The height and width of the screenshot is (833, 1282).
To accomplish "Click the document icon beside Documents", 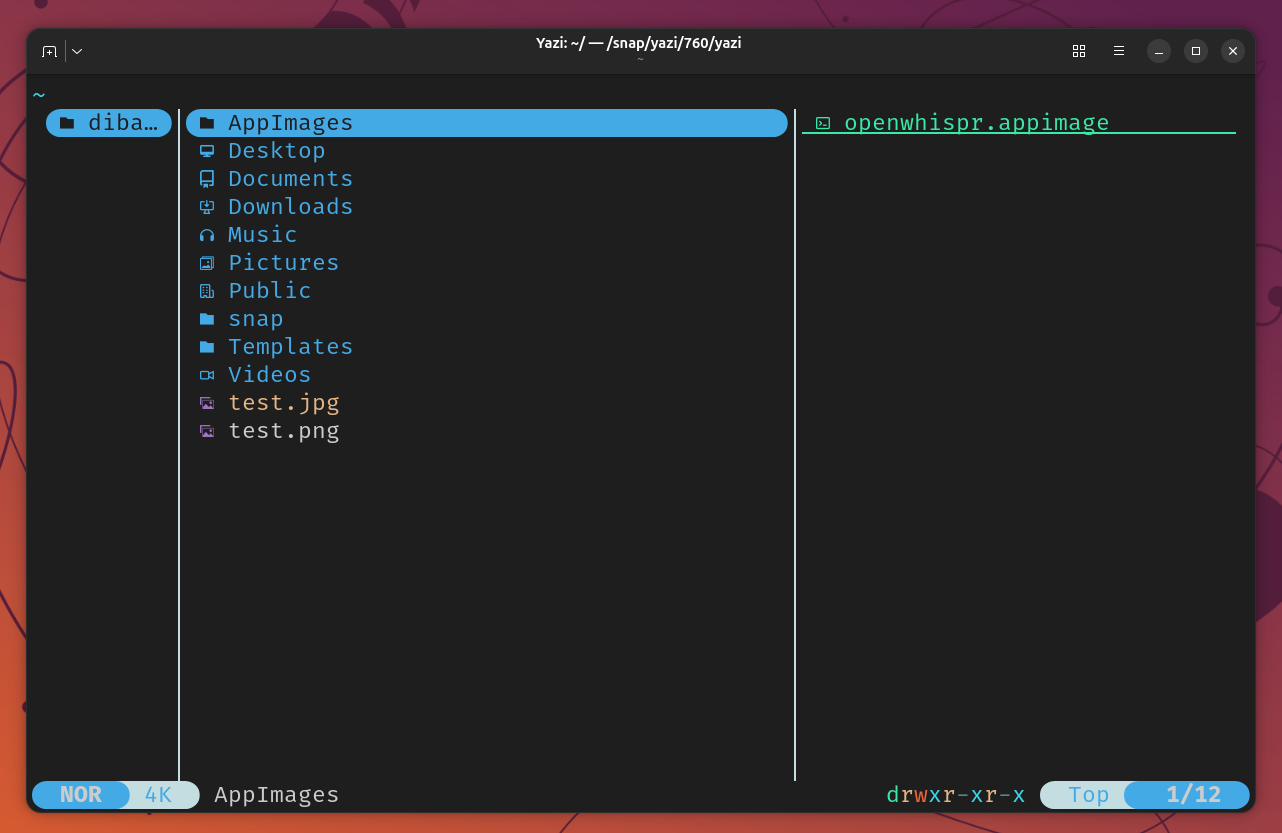I will point(207,179).
